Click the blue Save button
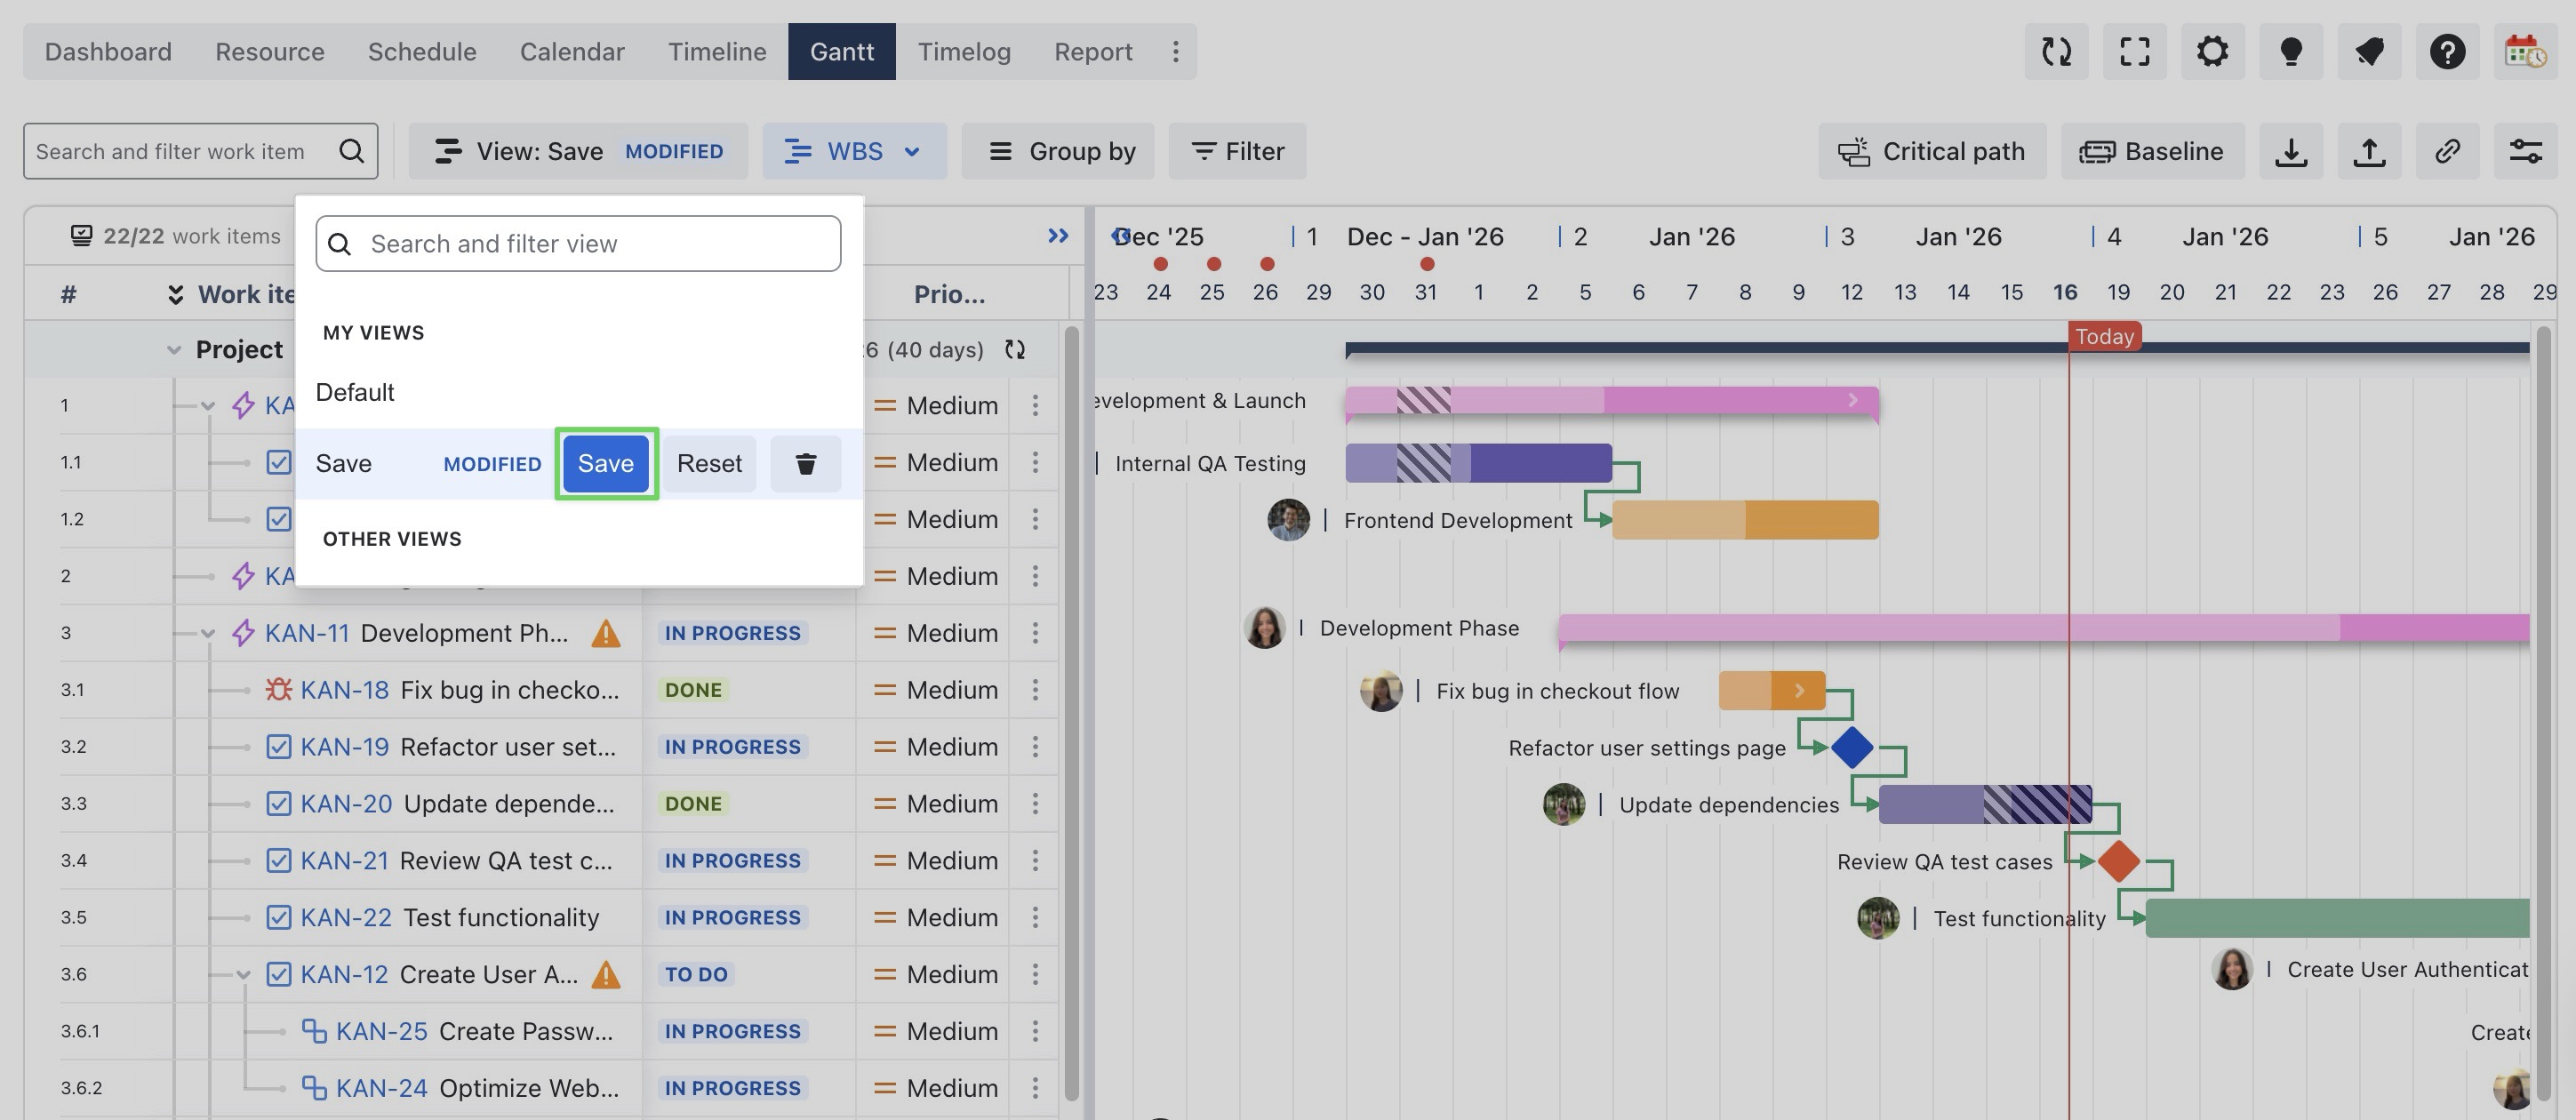This screenshot has width=2576, height=1120. click(605, 464)
